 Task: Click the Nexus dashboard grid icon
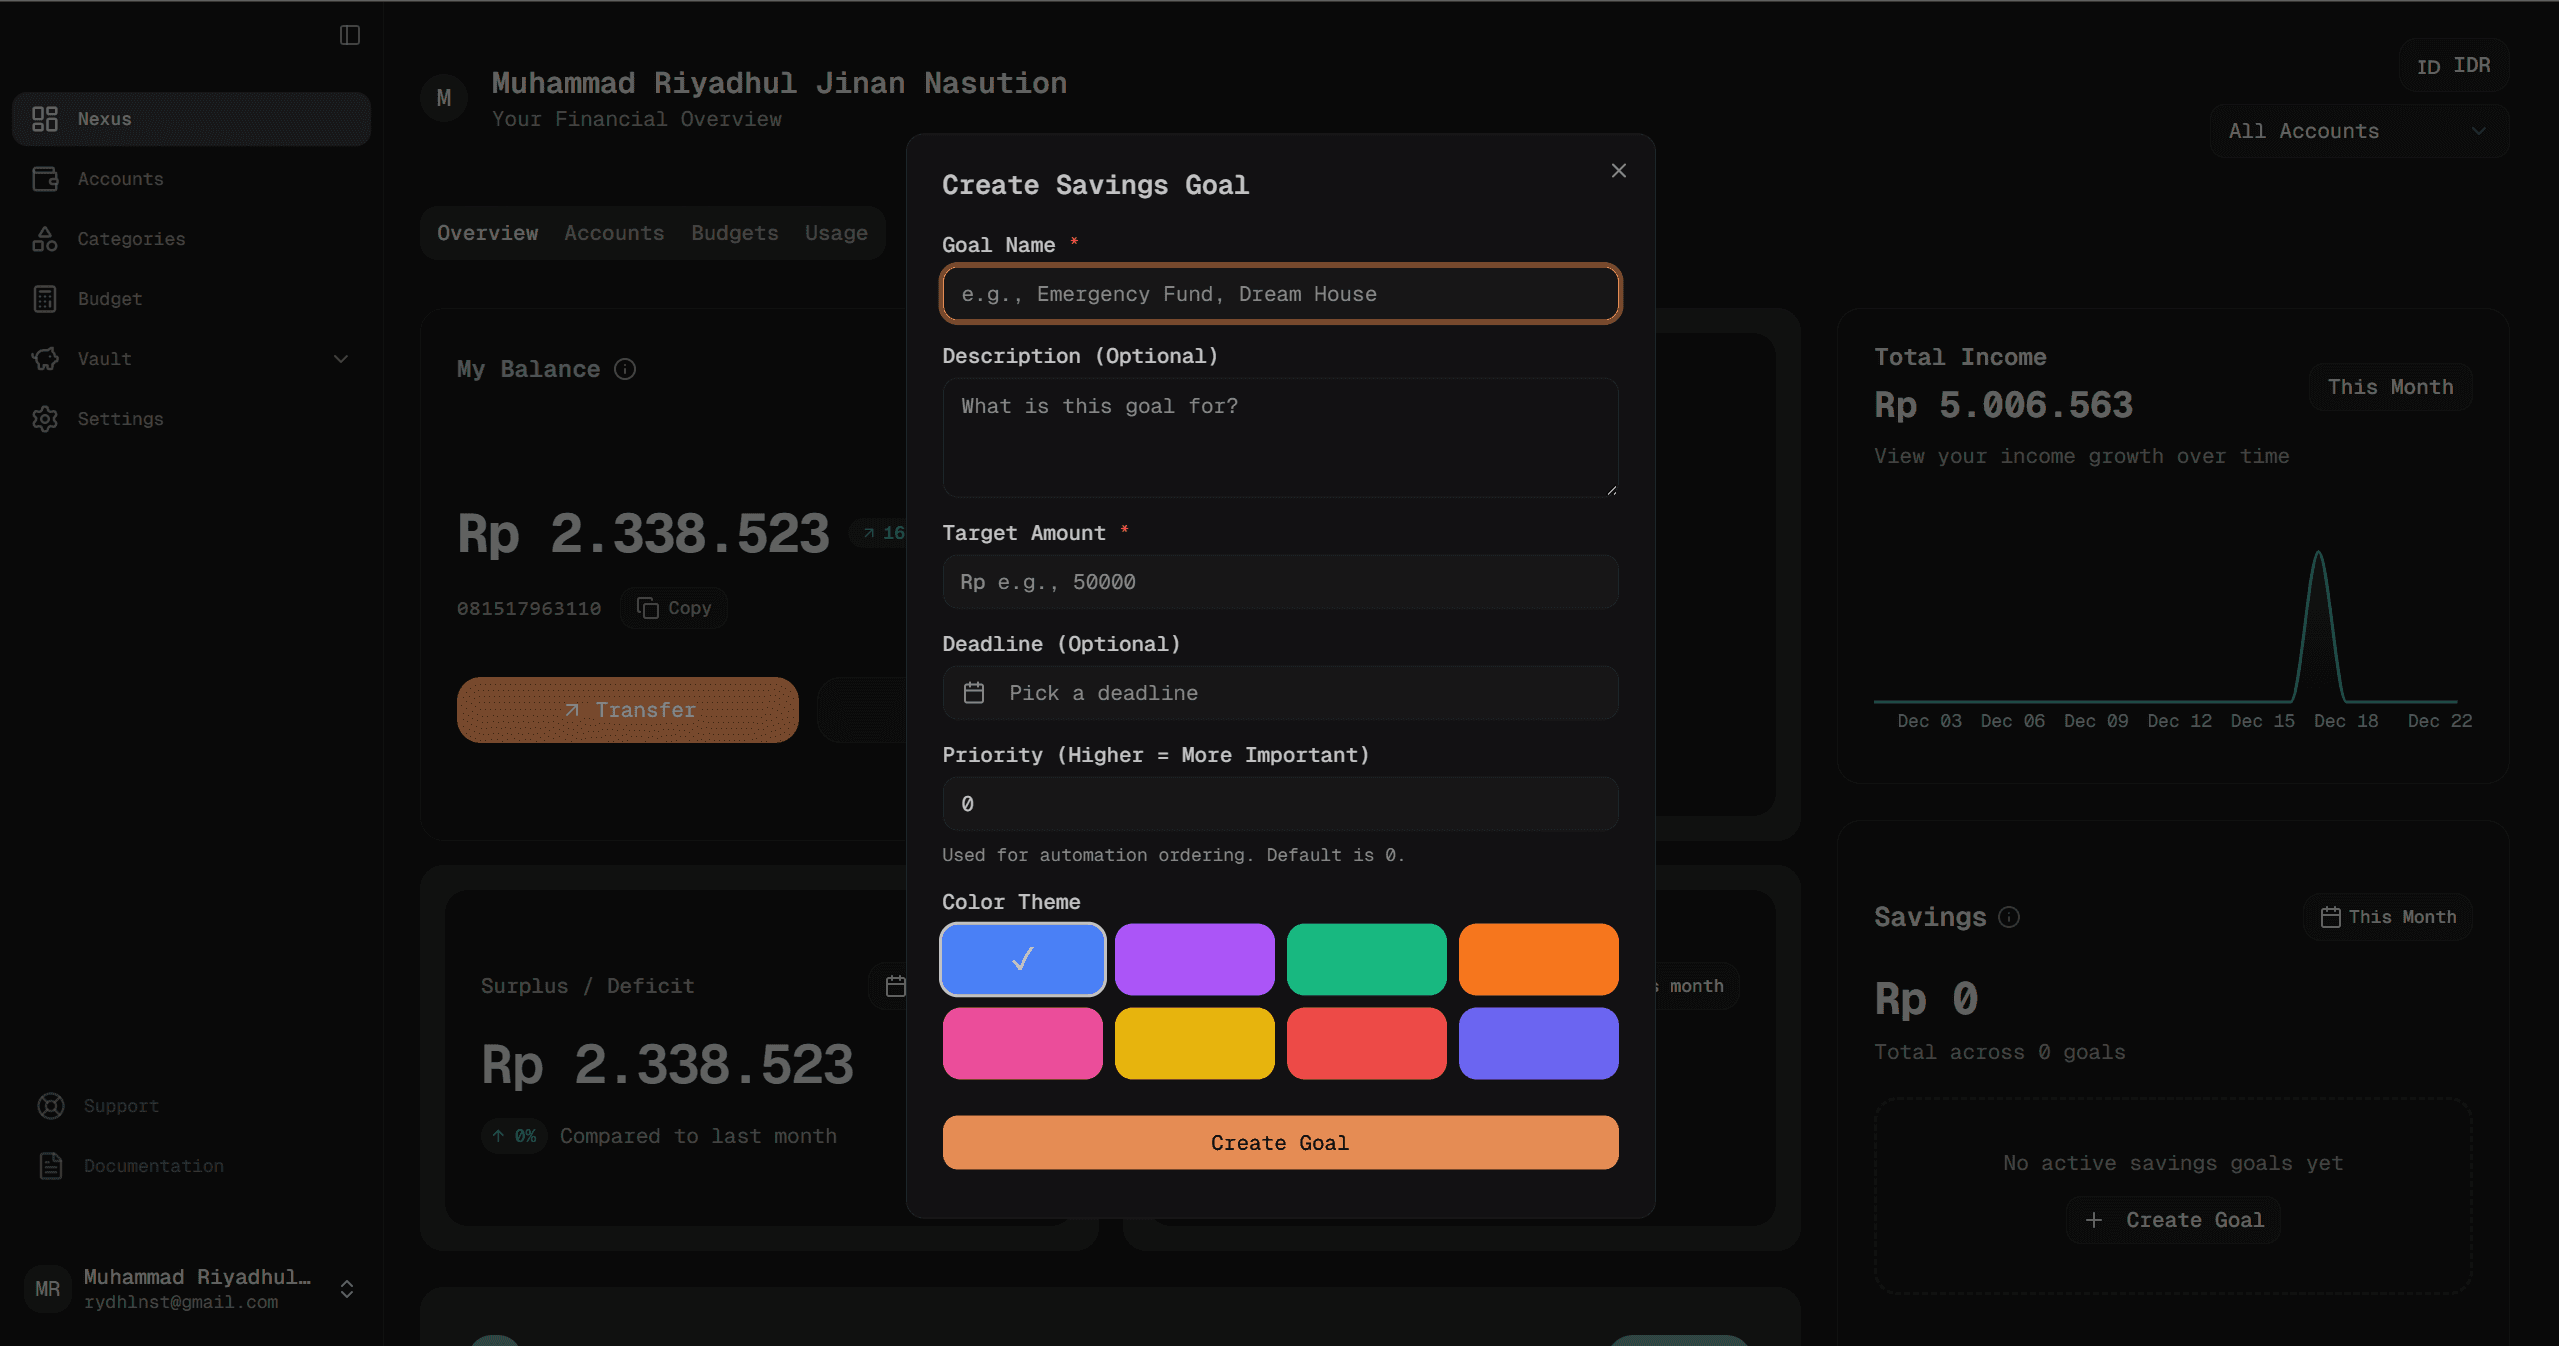[x=45, y=119]
